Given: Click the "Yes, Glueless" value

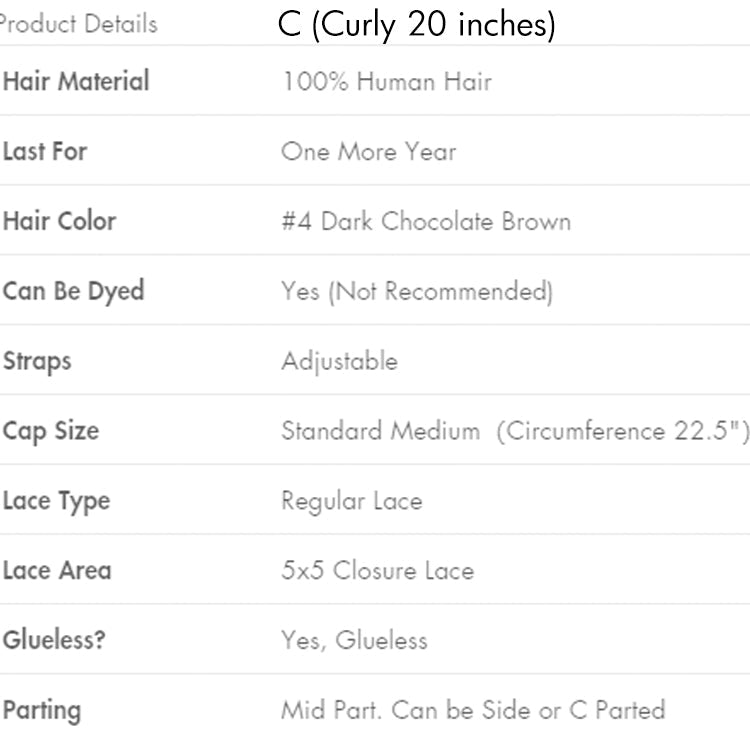Looking at the screenshot, I should pos(353,640).
